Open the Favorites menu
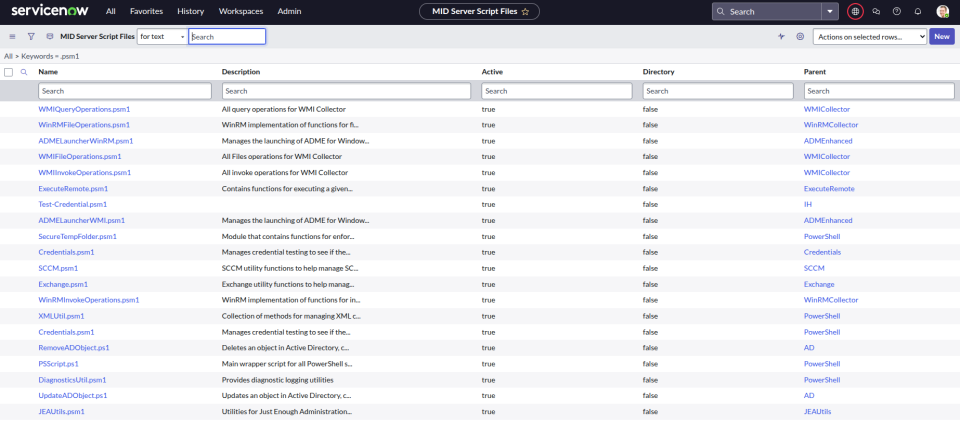 146,11
